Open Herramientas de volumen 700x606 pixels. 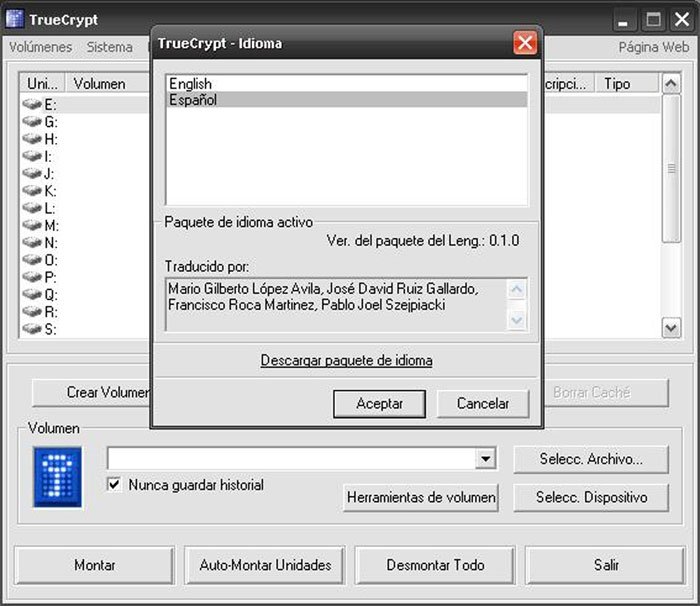pyautogui.click(x=421, y=497)
